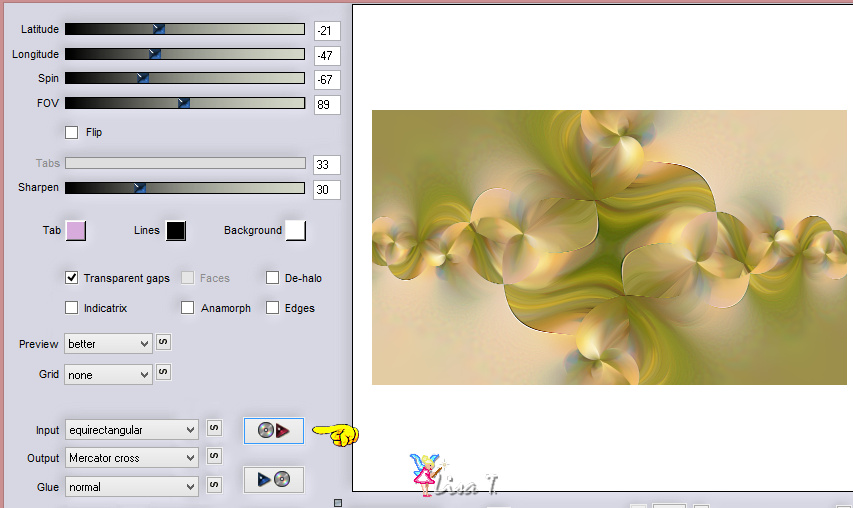Click the S button next to Glue

click(214, 484)
